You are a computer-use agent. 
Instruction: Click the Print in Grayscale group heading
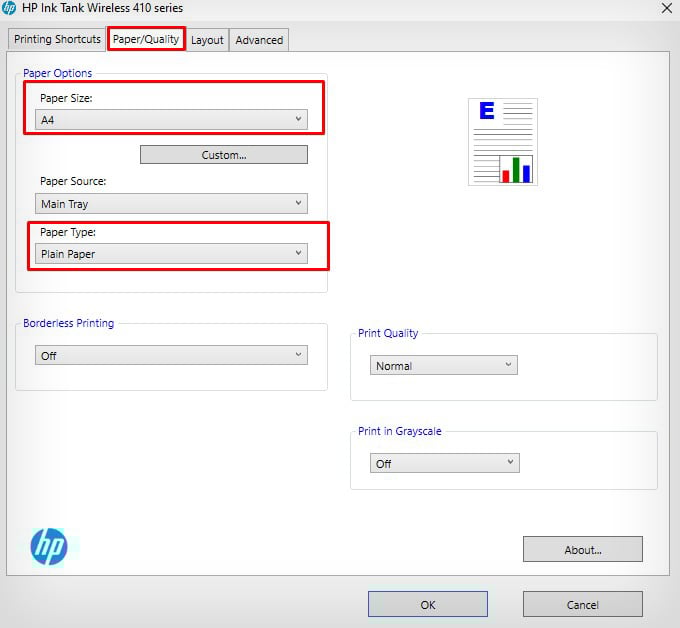[399, 431]
